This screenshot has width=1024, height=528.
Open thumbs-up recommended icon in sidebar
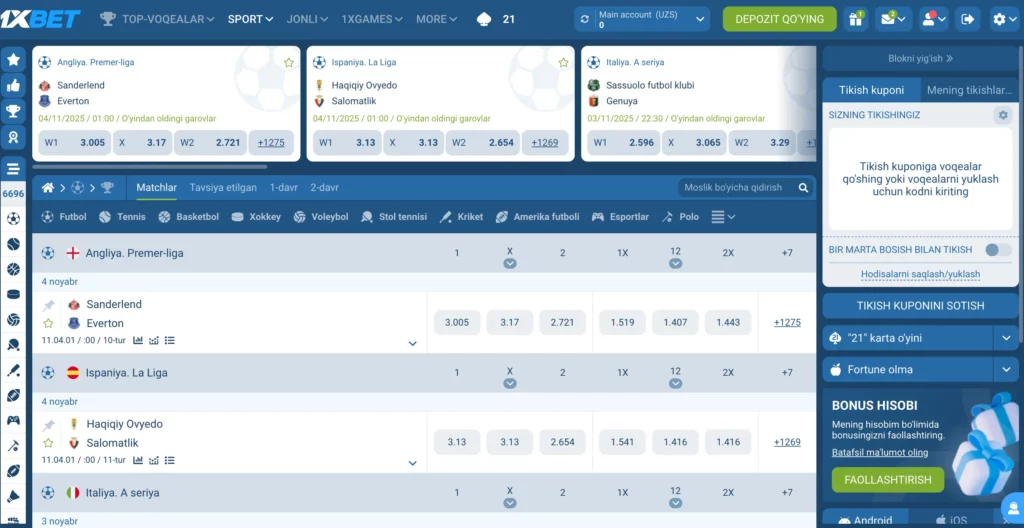click(x=13, y=85)
